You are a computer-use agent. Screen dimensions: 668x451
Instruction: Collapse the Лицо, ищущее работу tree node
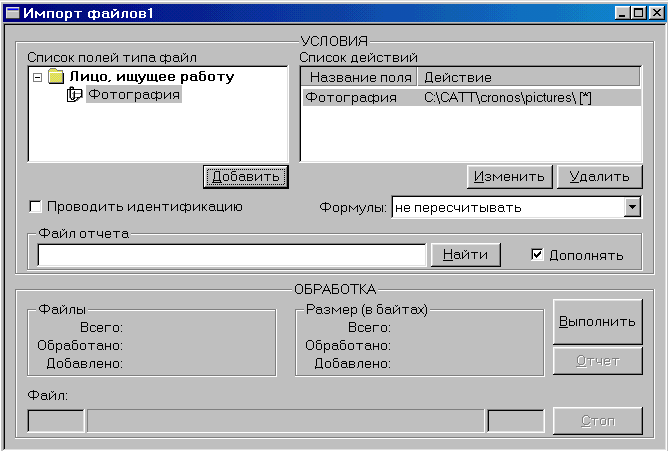37,78
